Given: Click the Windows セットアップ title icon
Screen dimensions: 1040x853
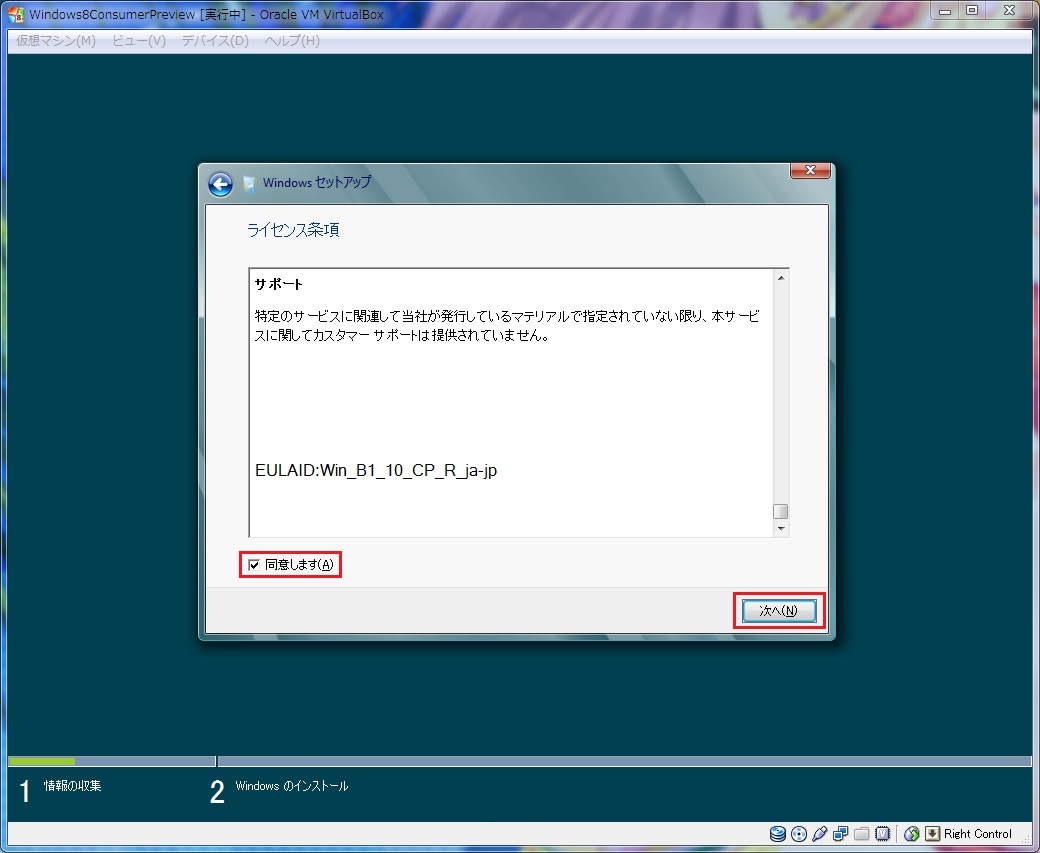Looking at the screenshot, I should tap(249, 184).
